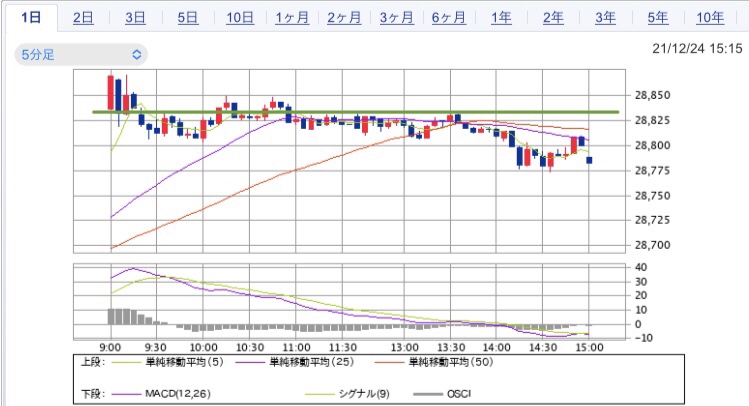The width and height of the screenshot is (749, 406).
Task: Click the 28,700 price axis label
Action: [652, 245]
